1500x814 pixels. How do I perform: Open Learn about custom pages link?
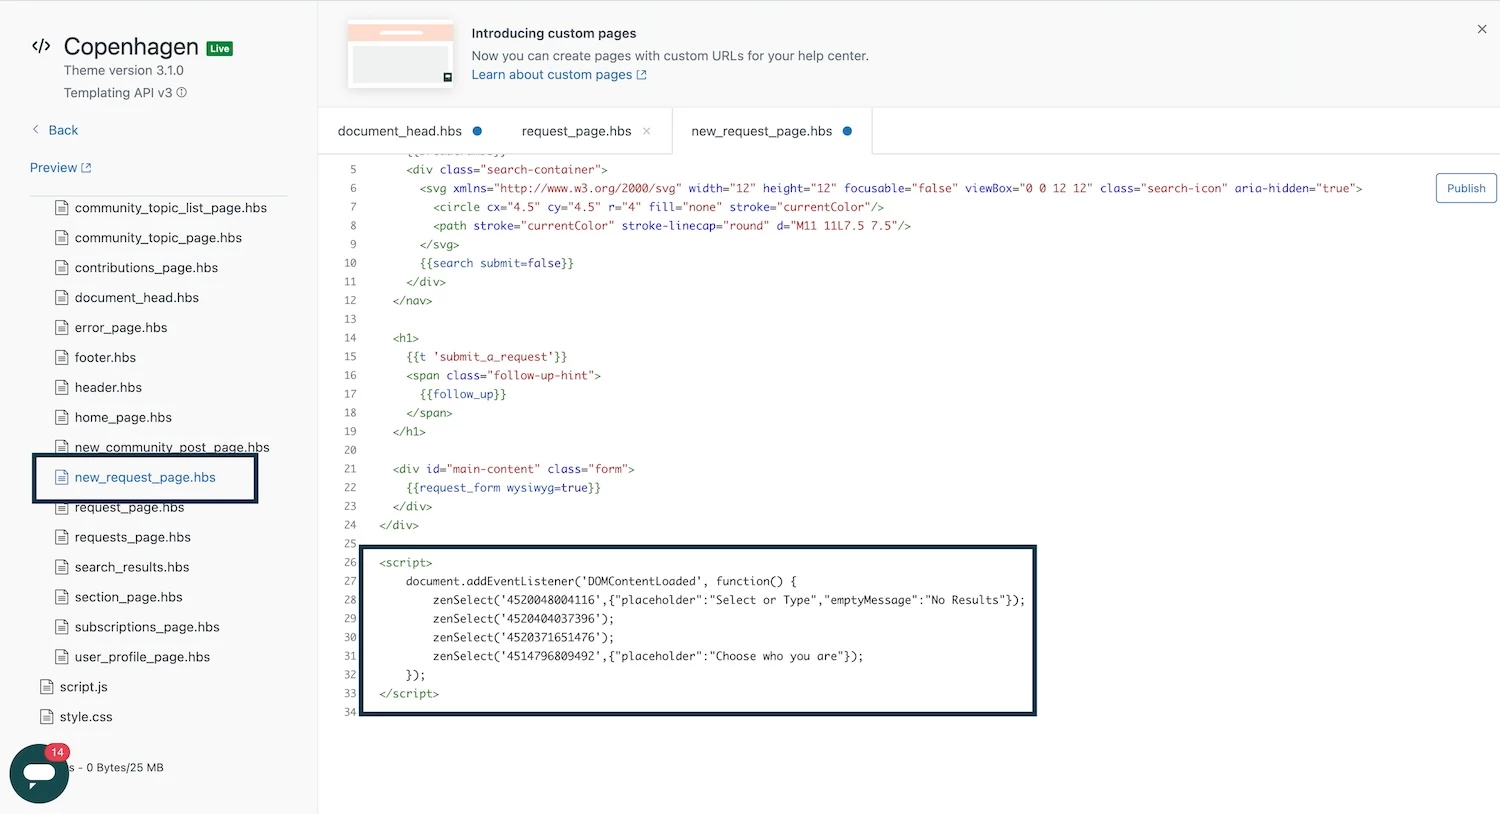coord(559,75)
